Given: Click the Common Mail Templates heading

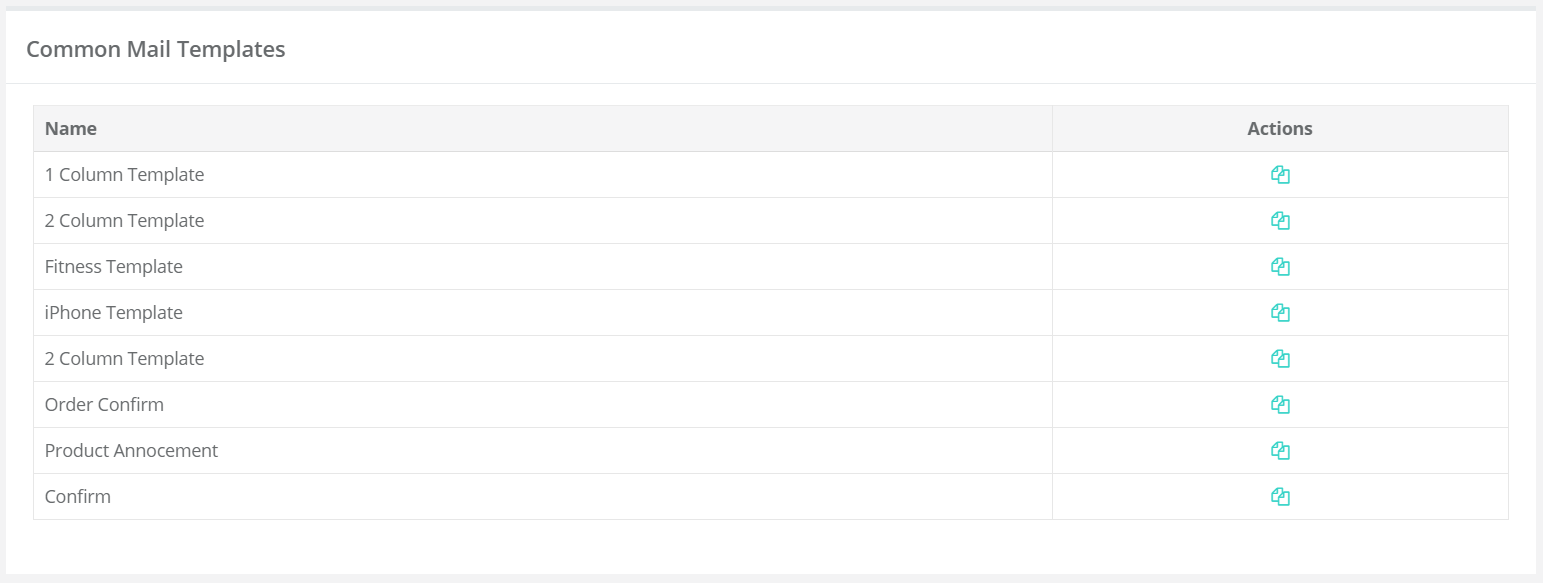Looking at the screenshot, I should click(156, 49).
